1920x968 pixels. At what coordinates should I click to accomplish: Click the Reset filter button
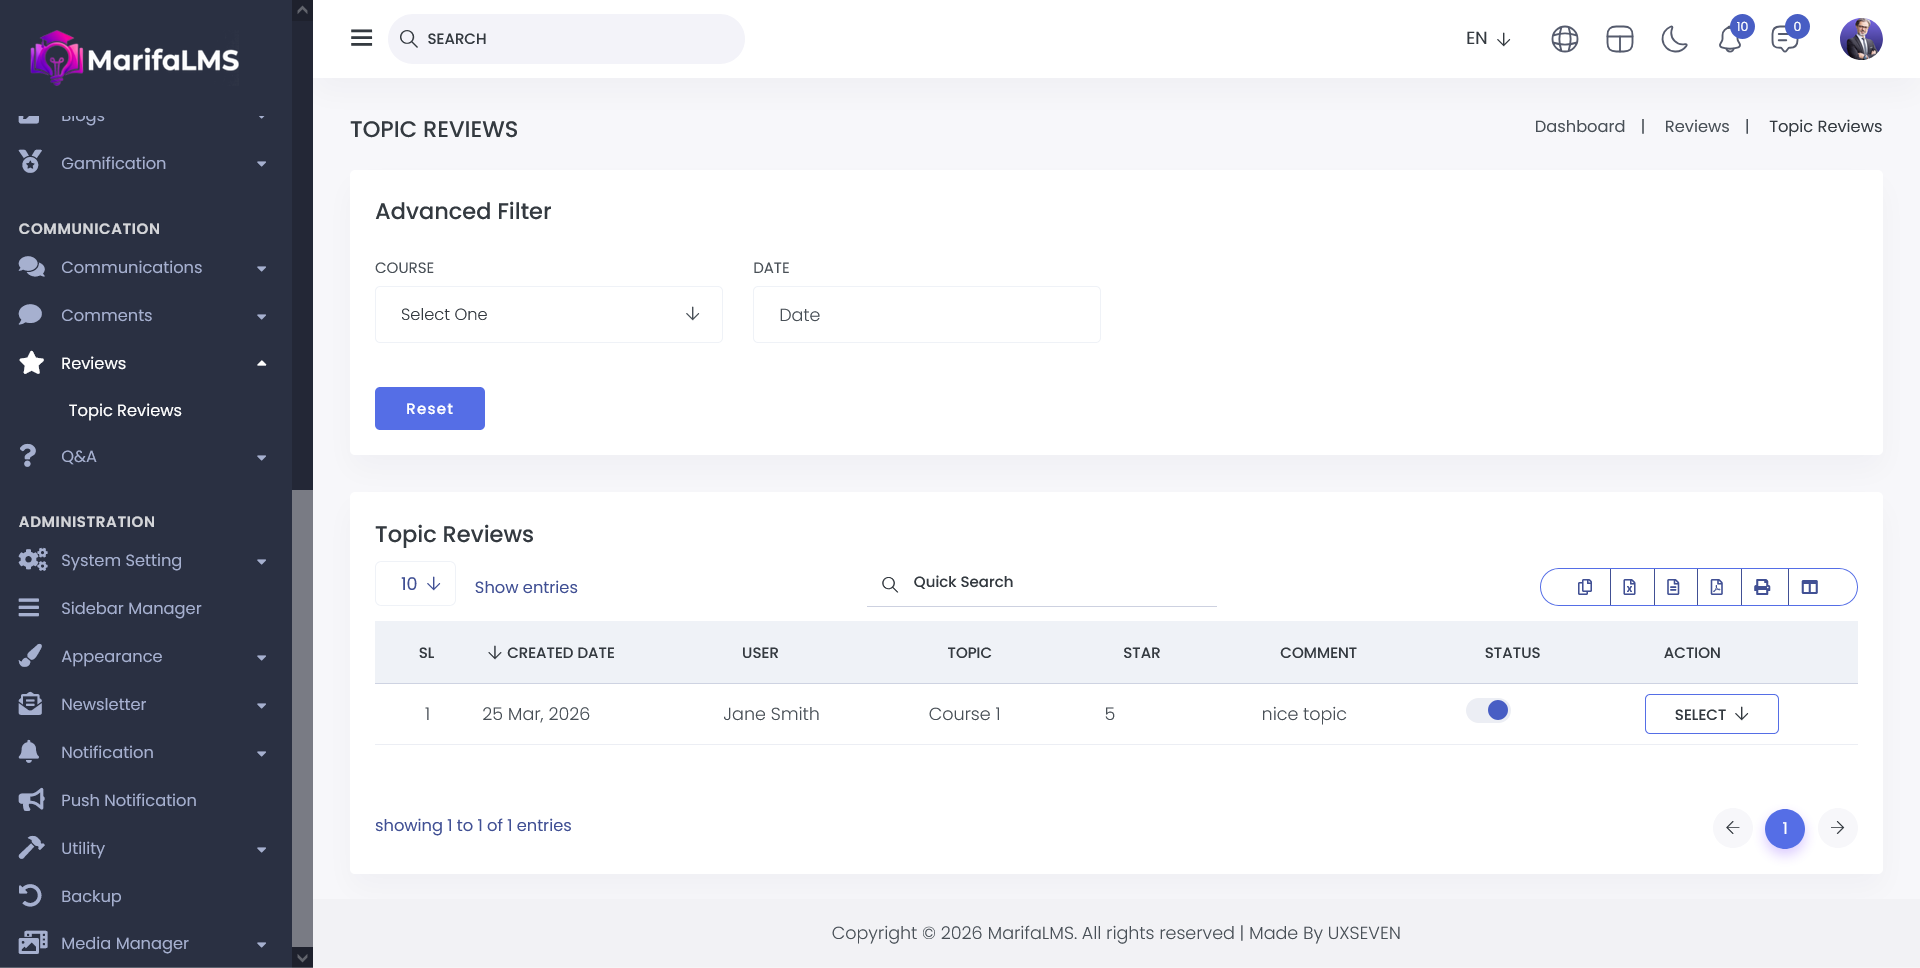point(430,409)
